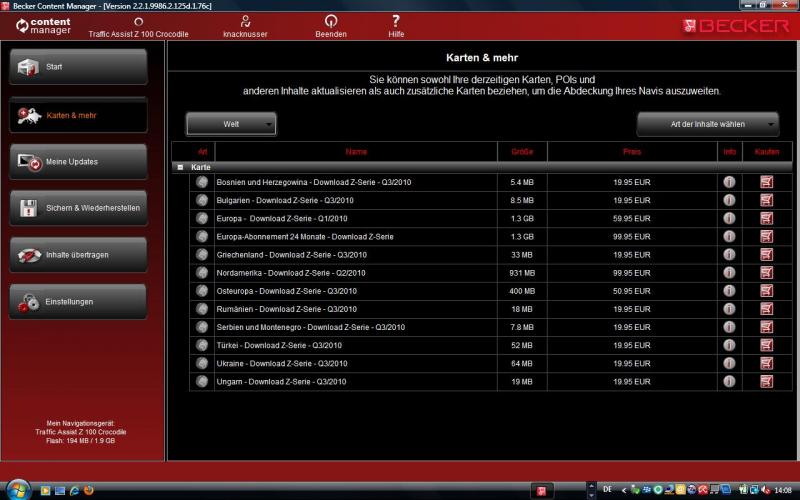The image size is (800, 500).
Task: Click the Start sidebar button
Action: (x=78, y=67)
